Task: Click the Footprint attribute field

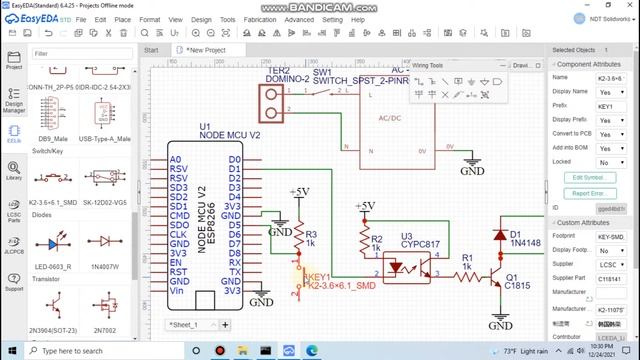Action: pyautogui.click(x=611, y=237)
